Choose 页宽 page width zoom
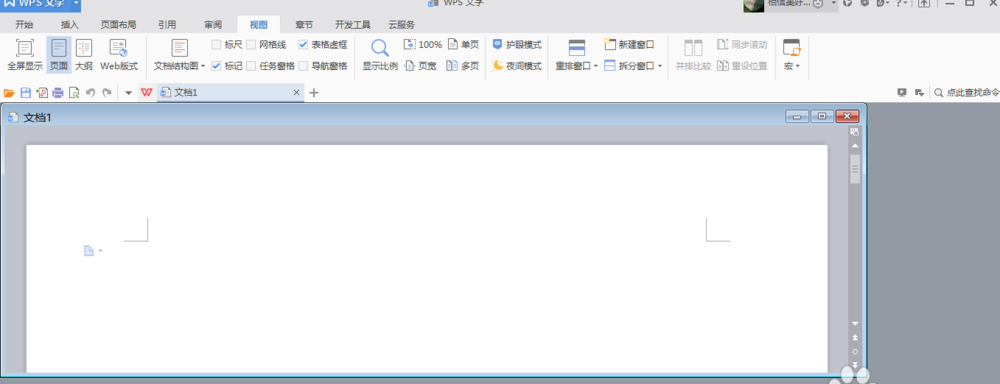 420,66
